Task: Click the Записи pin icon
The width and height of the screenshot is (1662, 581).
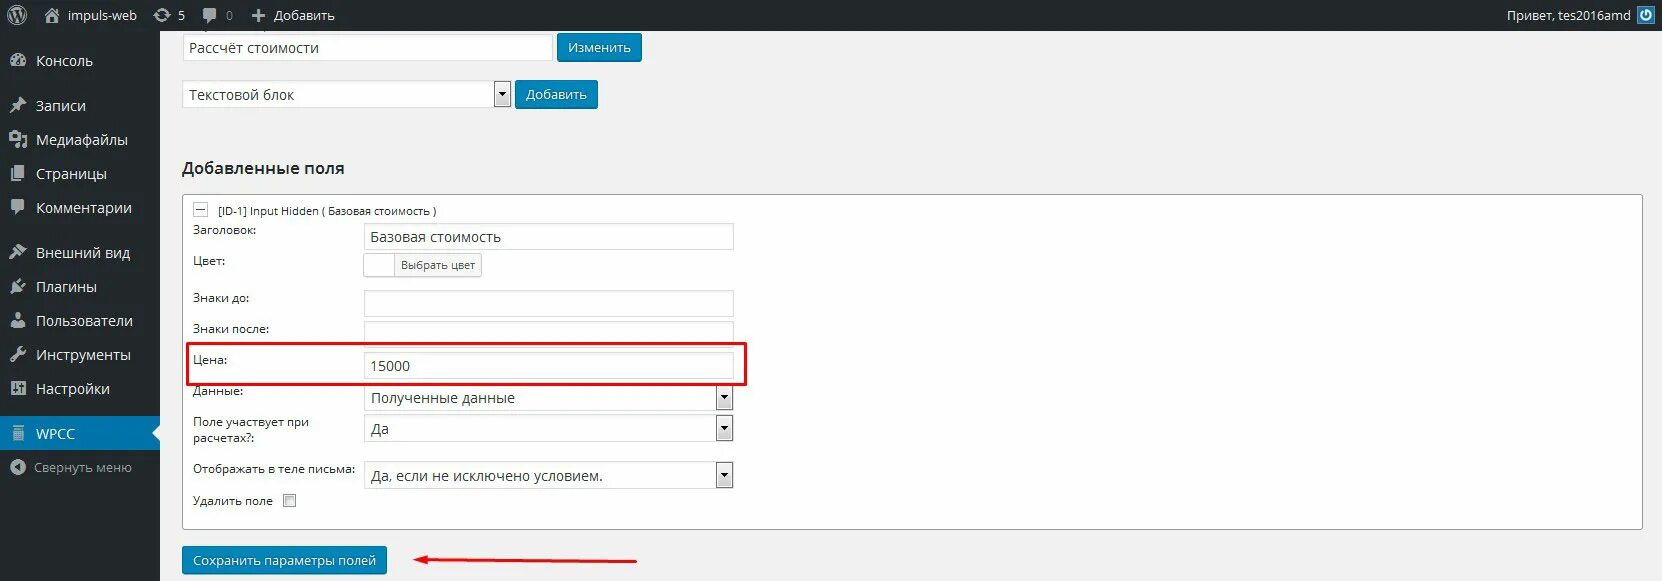Action: (18, 105)
